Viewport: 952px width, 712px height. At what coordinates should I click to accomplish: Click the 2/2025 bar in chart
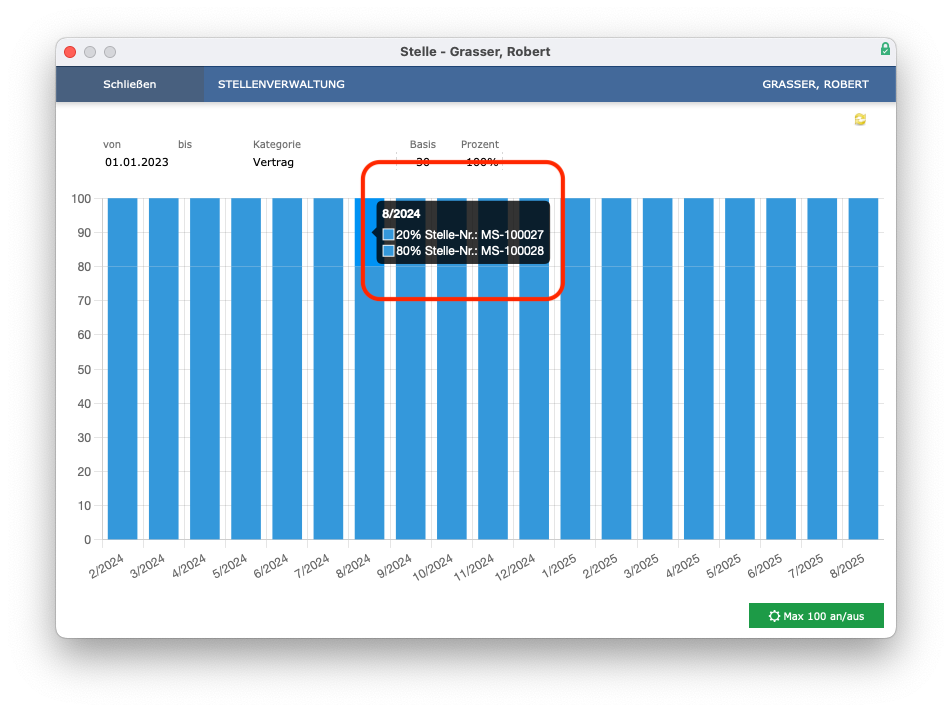pyautogui.click(x=616, y=368)
